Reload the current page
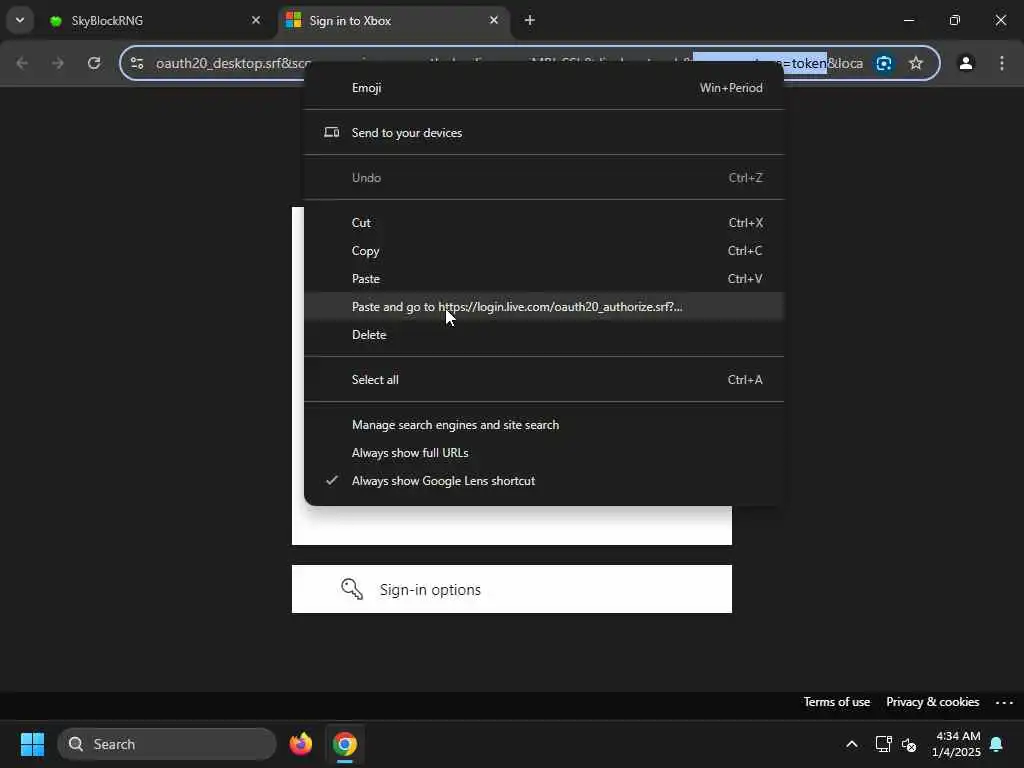The height and width of the screenshot is (768, 1024). coord(94,63)
